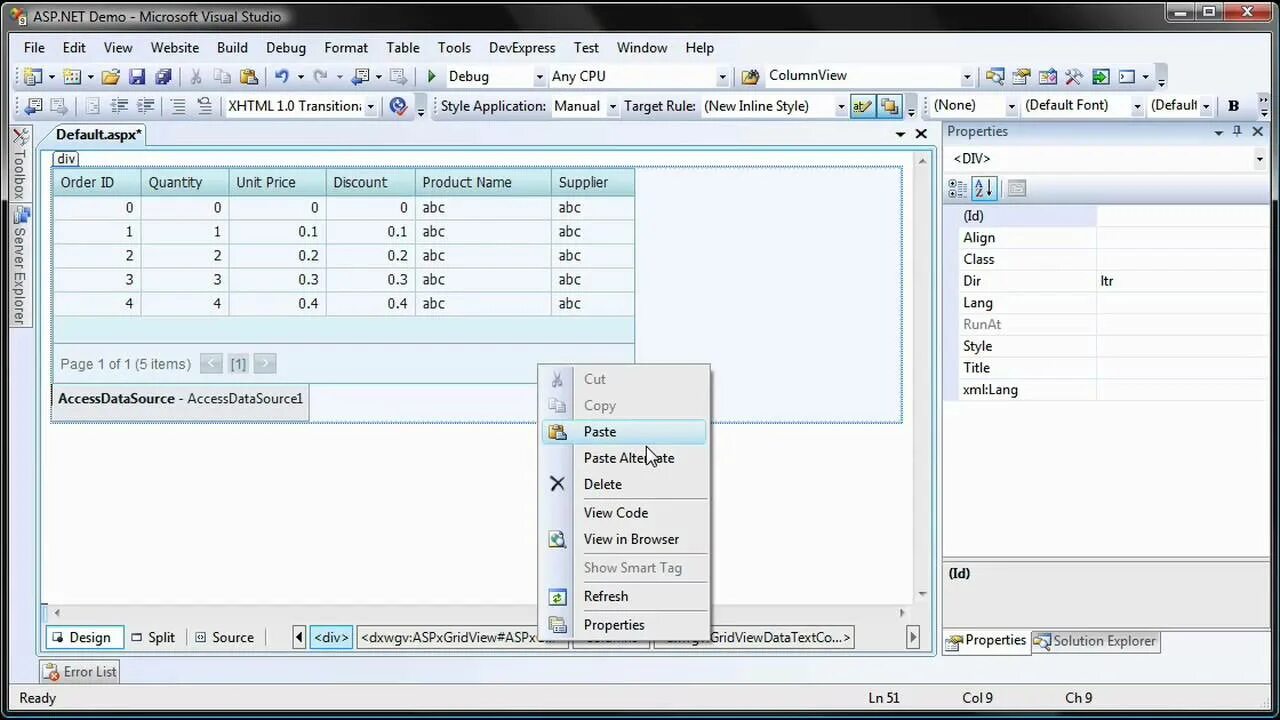Viewport: 1280px width, 720px height.
Task: Open the Any CPU platform dropdown
Action: 722,77
